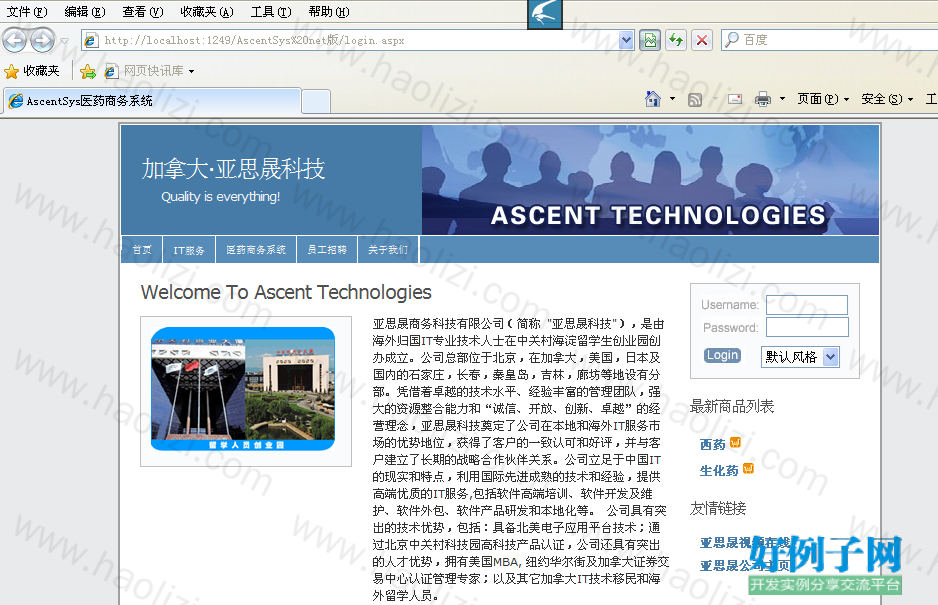Click the 西药 product link
The height and width of the screenshot is (605, 938).
coord(712,444)
